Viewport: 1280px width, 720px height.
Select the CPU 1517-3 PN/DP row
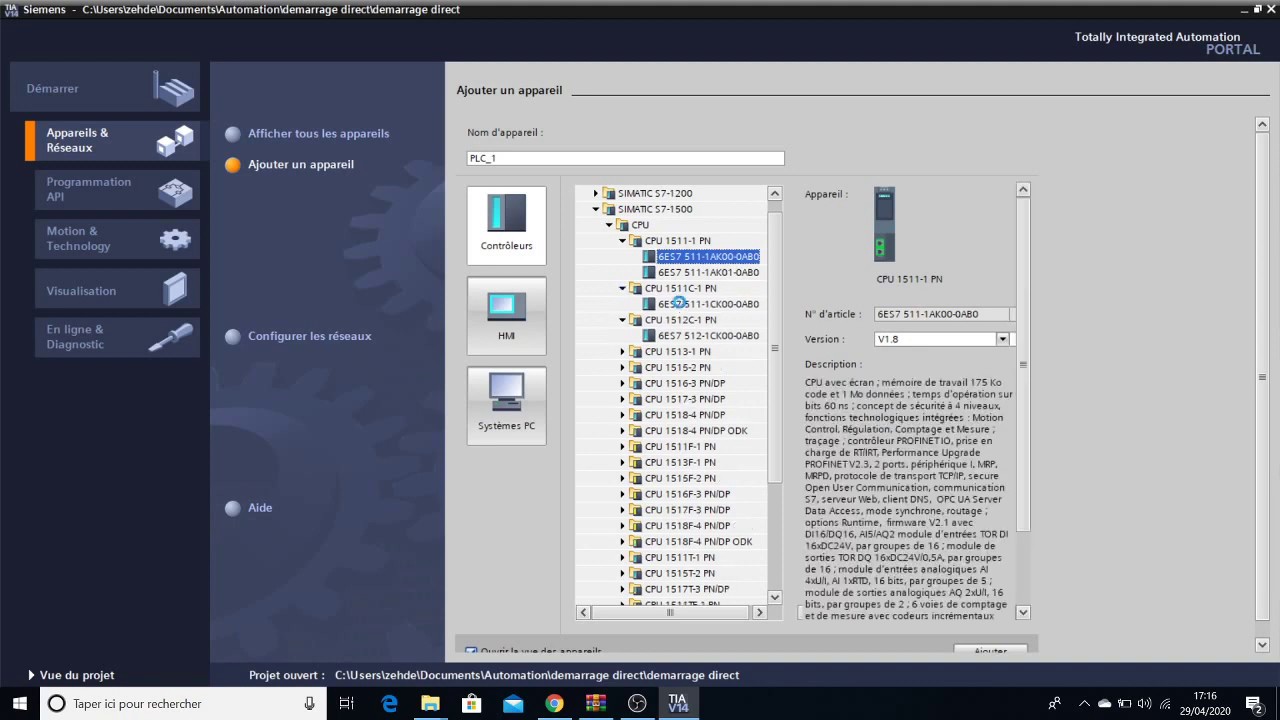pyautogui.click(x=685, y=399)
